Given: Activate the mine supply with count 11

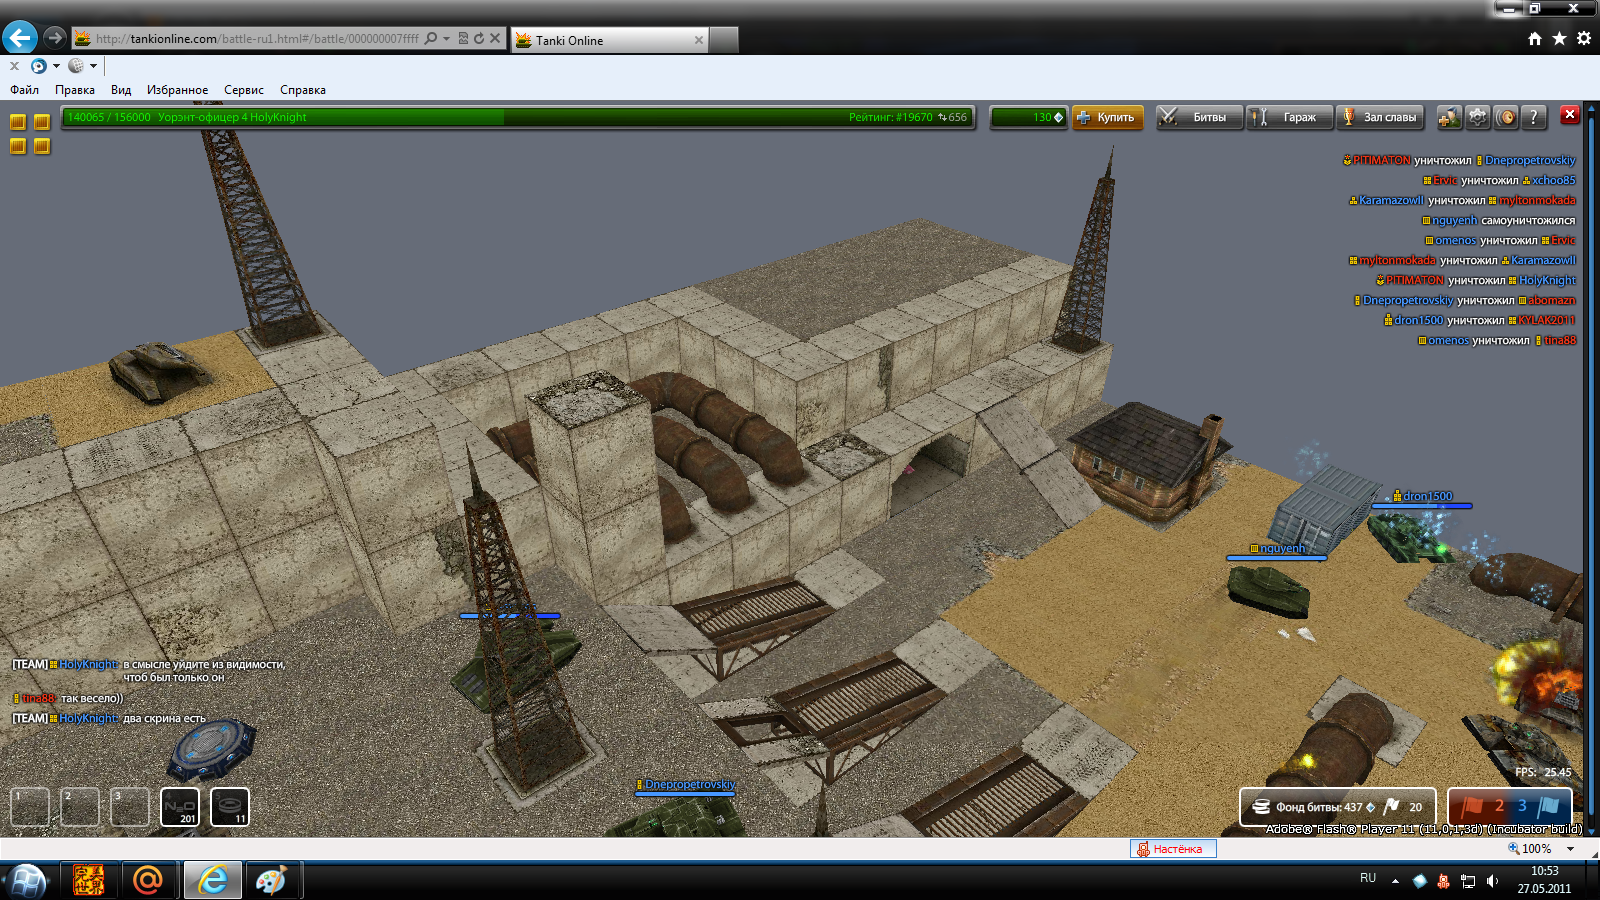Looking at the screenshot, I should point(230,807).
